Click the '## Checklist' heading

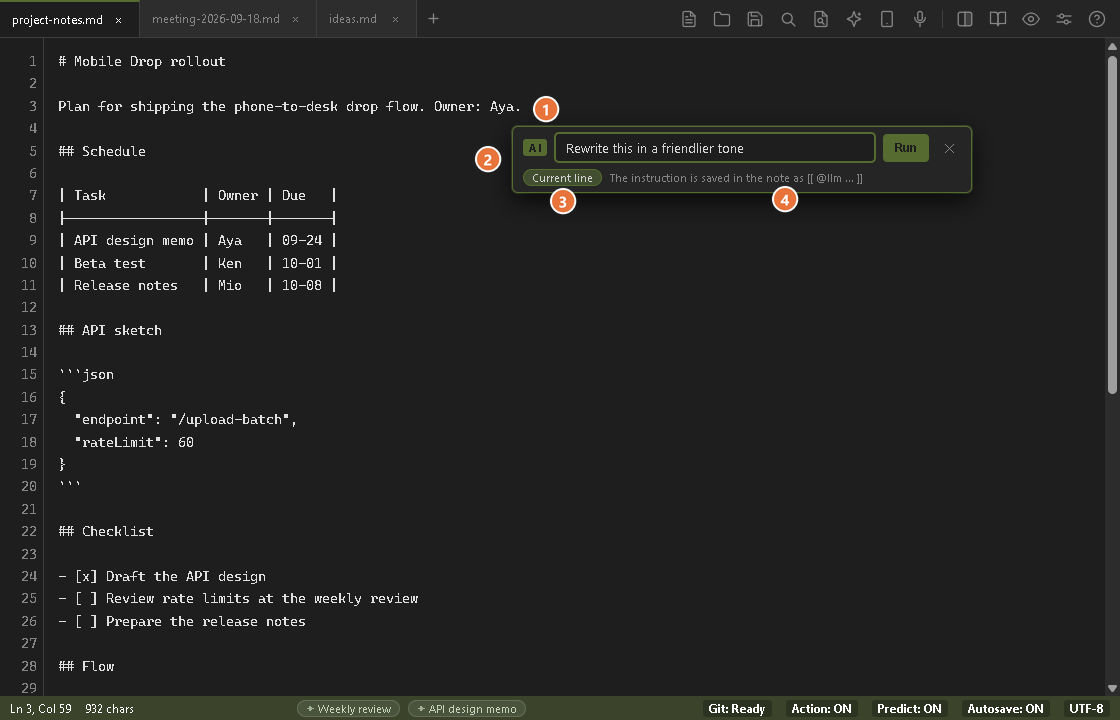click(x=106, y=531)
